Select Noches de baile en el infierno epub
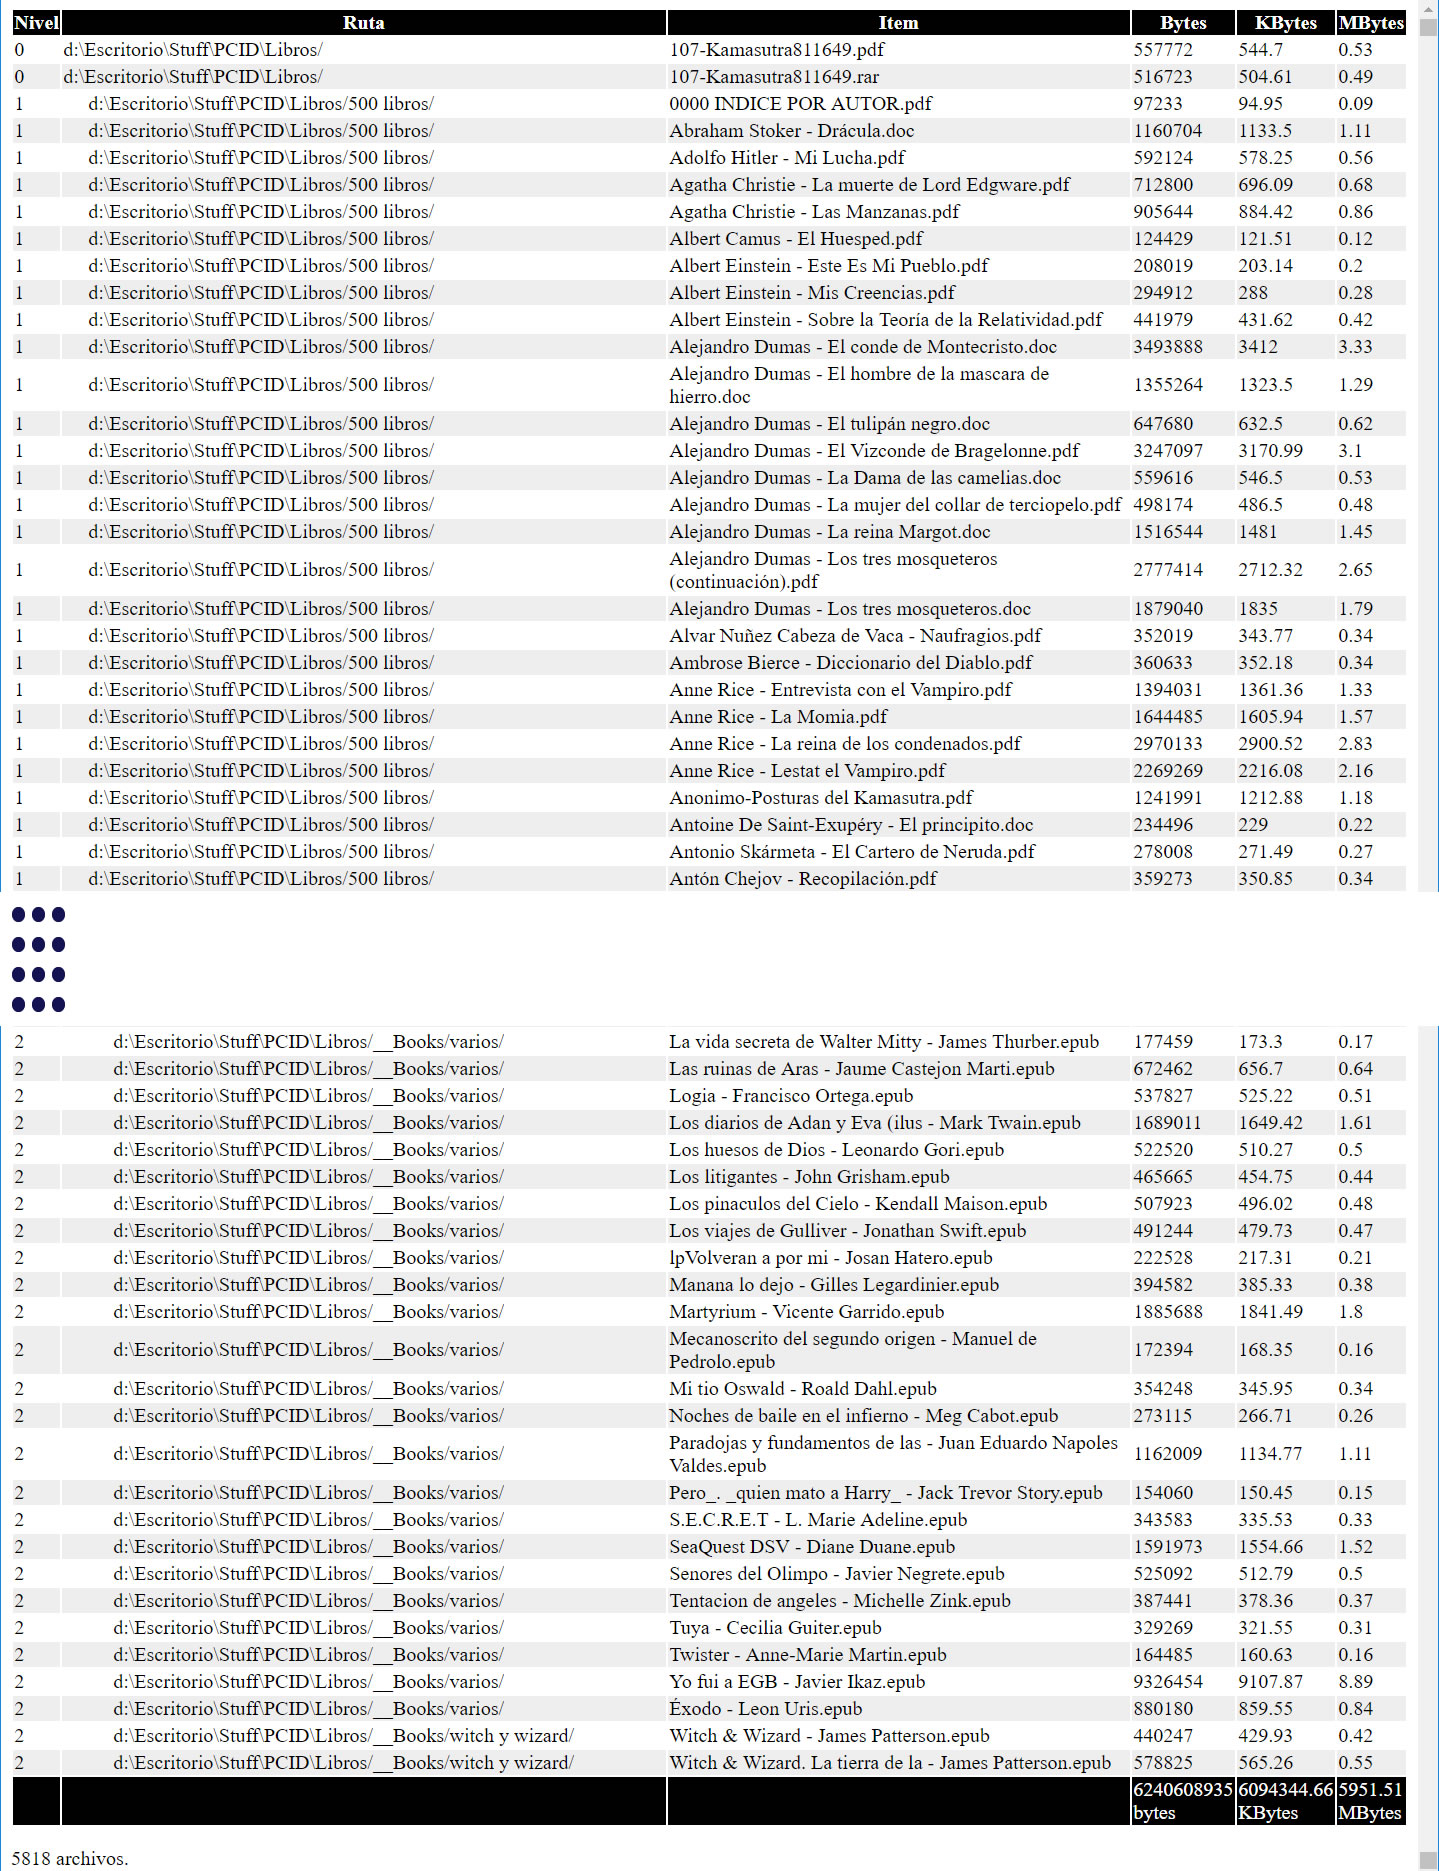The width and height of the screenshot is (1439, 1871). point(863,1416)
